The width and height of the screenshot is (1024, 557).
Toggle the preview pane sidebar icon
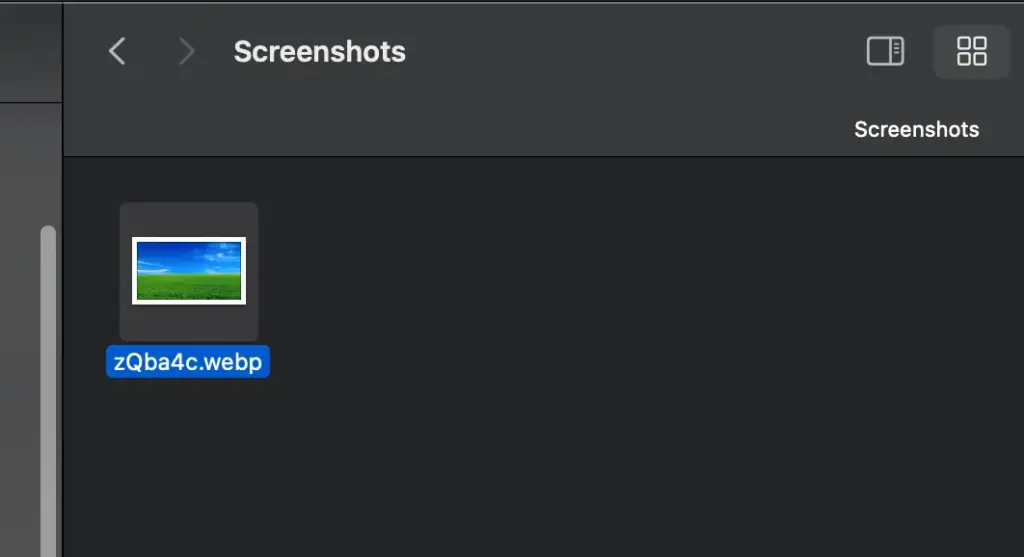pyautogui.click(x=885, y=51)
